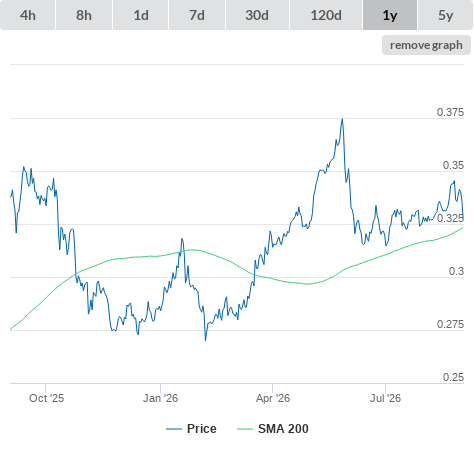
Task: Click the green line swatch beside SMA 200
Action: [x=245, y=429]
